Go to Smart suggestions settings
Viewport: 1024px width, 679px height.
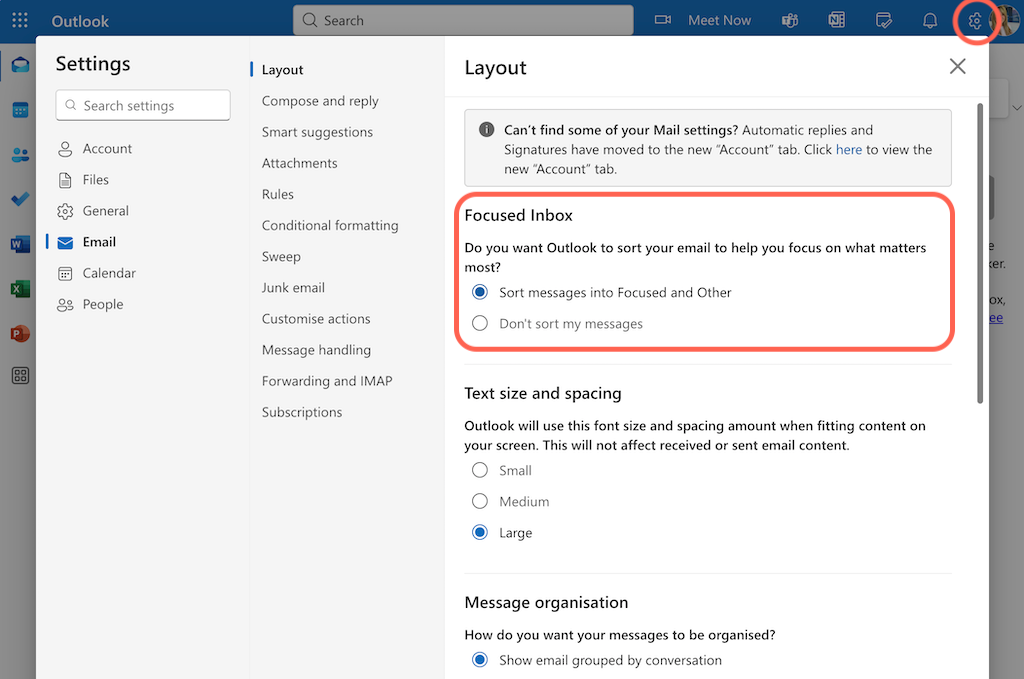pos(317,132)
